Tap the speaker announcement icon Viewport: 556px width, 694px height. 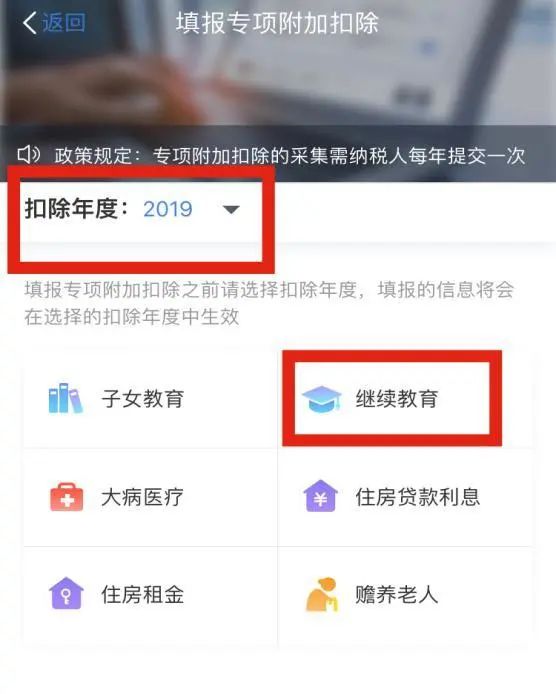pos(29,154)
